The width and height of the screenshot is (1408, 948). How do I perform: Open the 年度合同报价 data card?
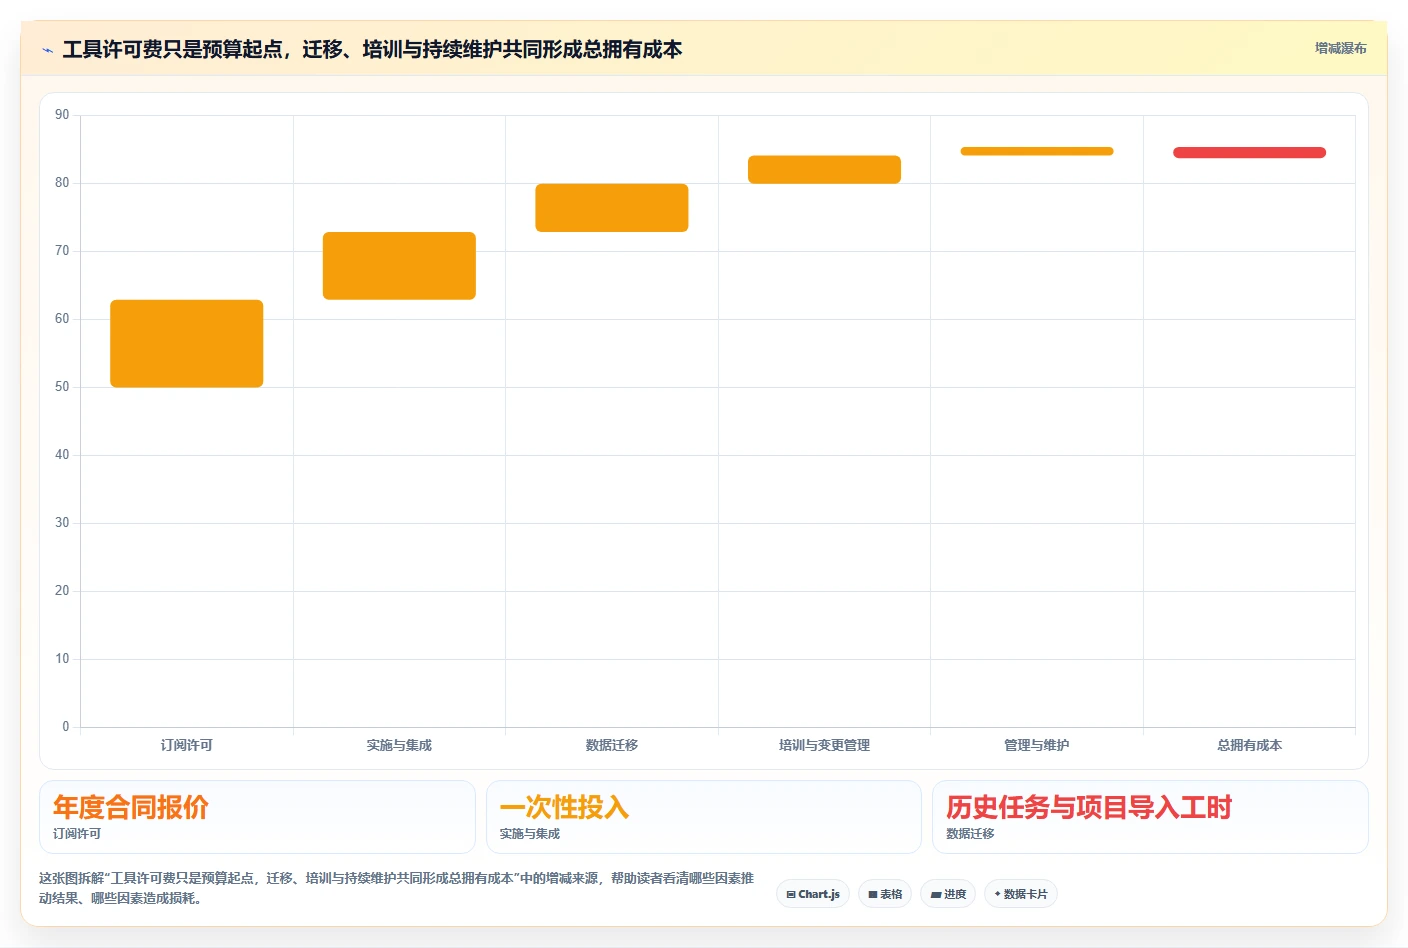point(257,817)
